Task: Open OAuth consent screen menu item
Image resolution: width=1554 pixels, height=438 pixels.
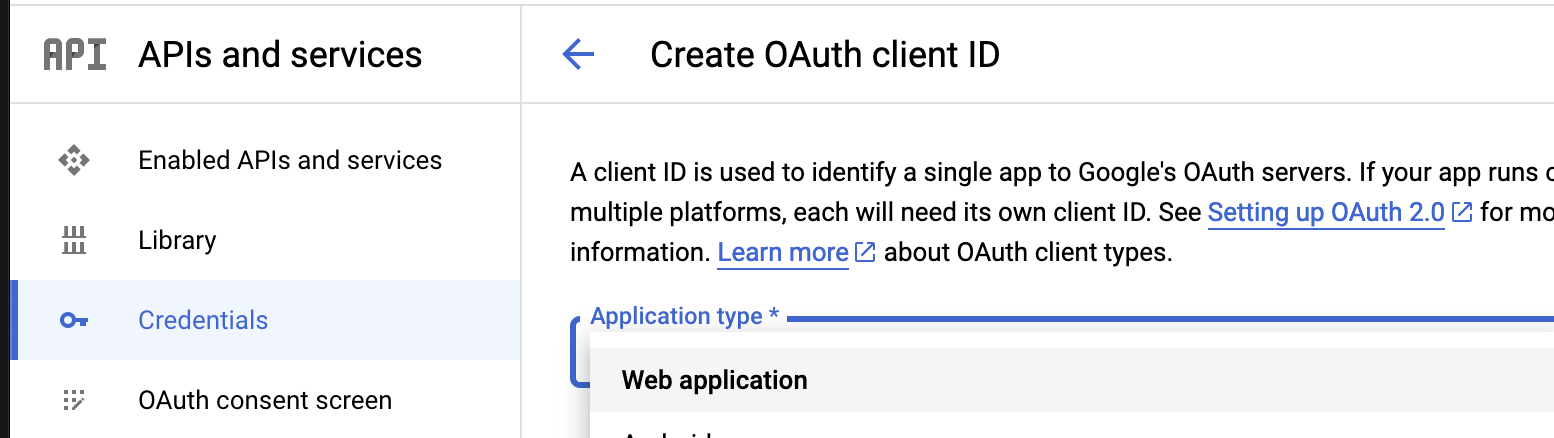Action: (x=265, y=400)
